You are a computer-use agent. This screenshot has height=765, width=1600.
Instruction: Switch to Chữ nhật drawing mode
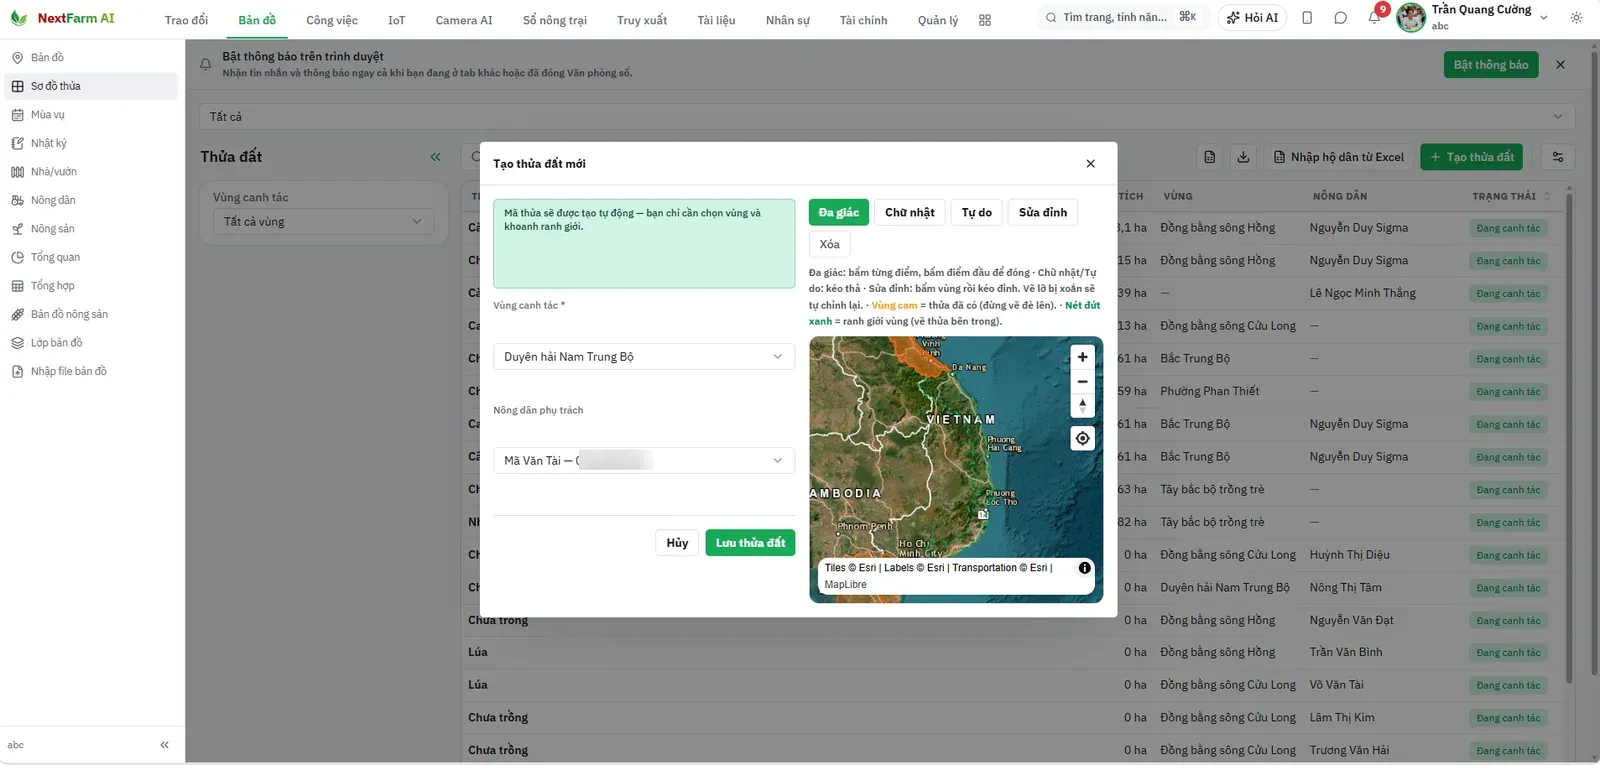[909, 212]
